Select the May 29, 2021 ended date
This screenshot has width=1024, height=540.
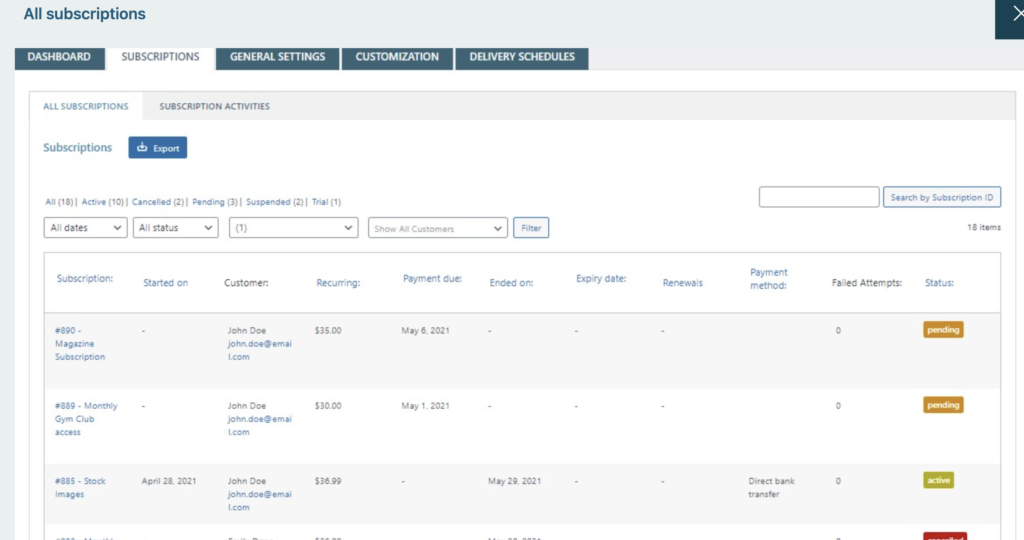tap(514, 481)
